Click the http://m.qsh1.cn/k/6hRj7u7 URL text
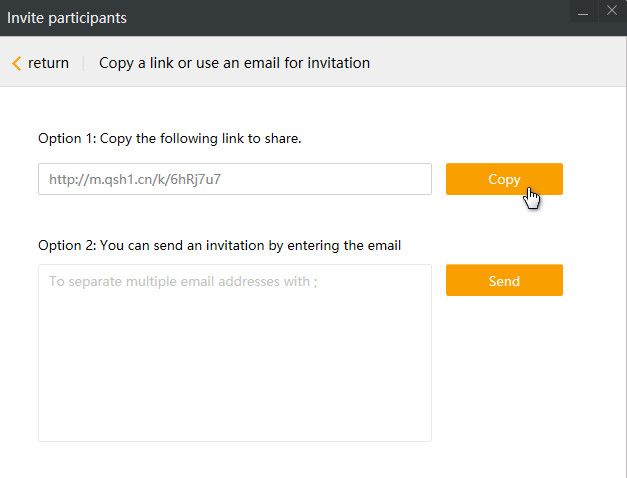The width and height of the screenshot is (627, 478). point(141,180)
